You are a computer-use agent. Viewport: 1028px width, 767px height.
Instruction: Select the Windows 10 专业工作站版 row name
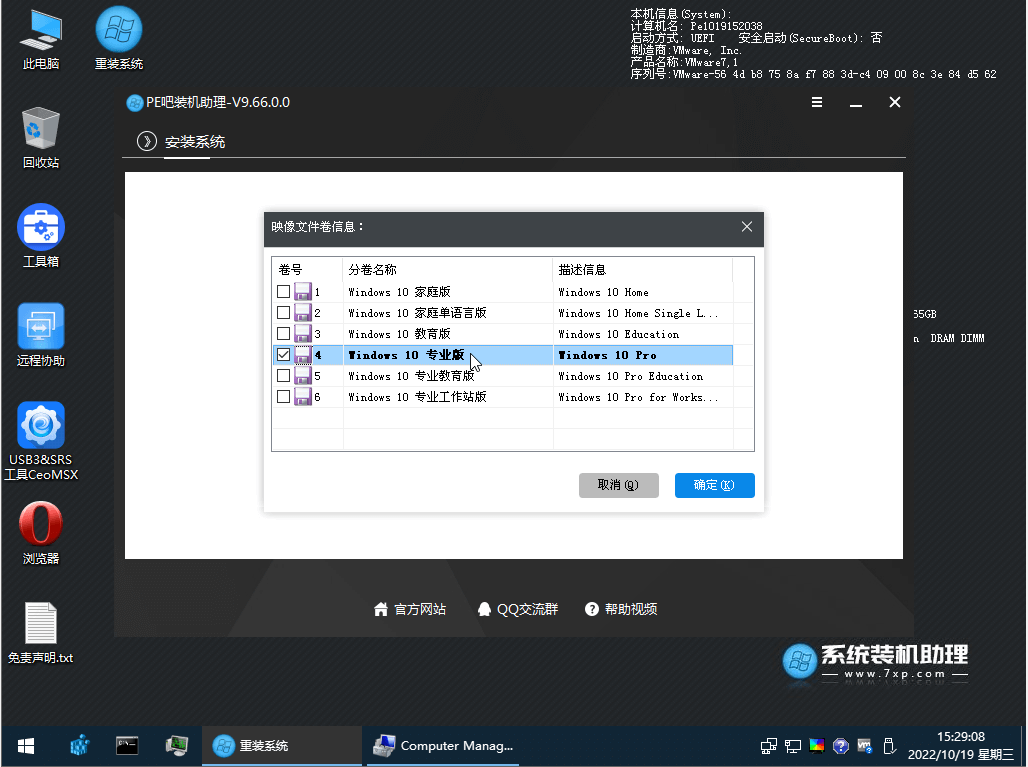418,397
